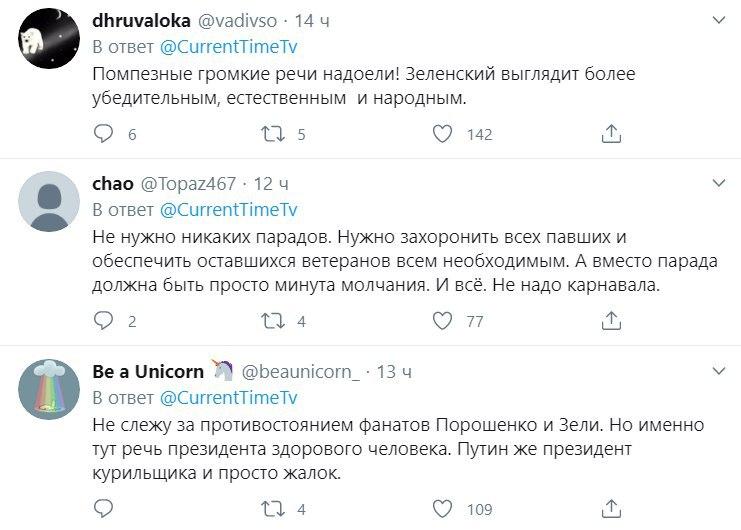The image size is (741, 530).
Task: Like the tweet by dhruvaloka
Action: tap(442, 134)
